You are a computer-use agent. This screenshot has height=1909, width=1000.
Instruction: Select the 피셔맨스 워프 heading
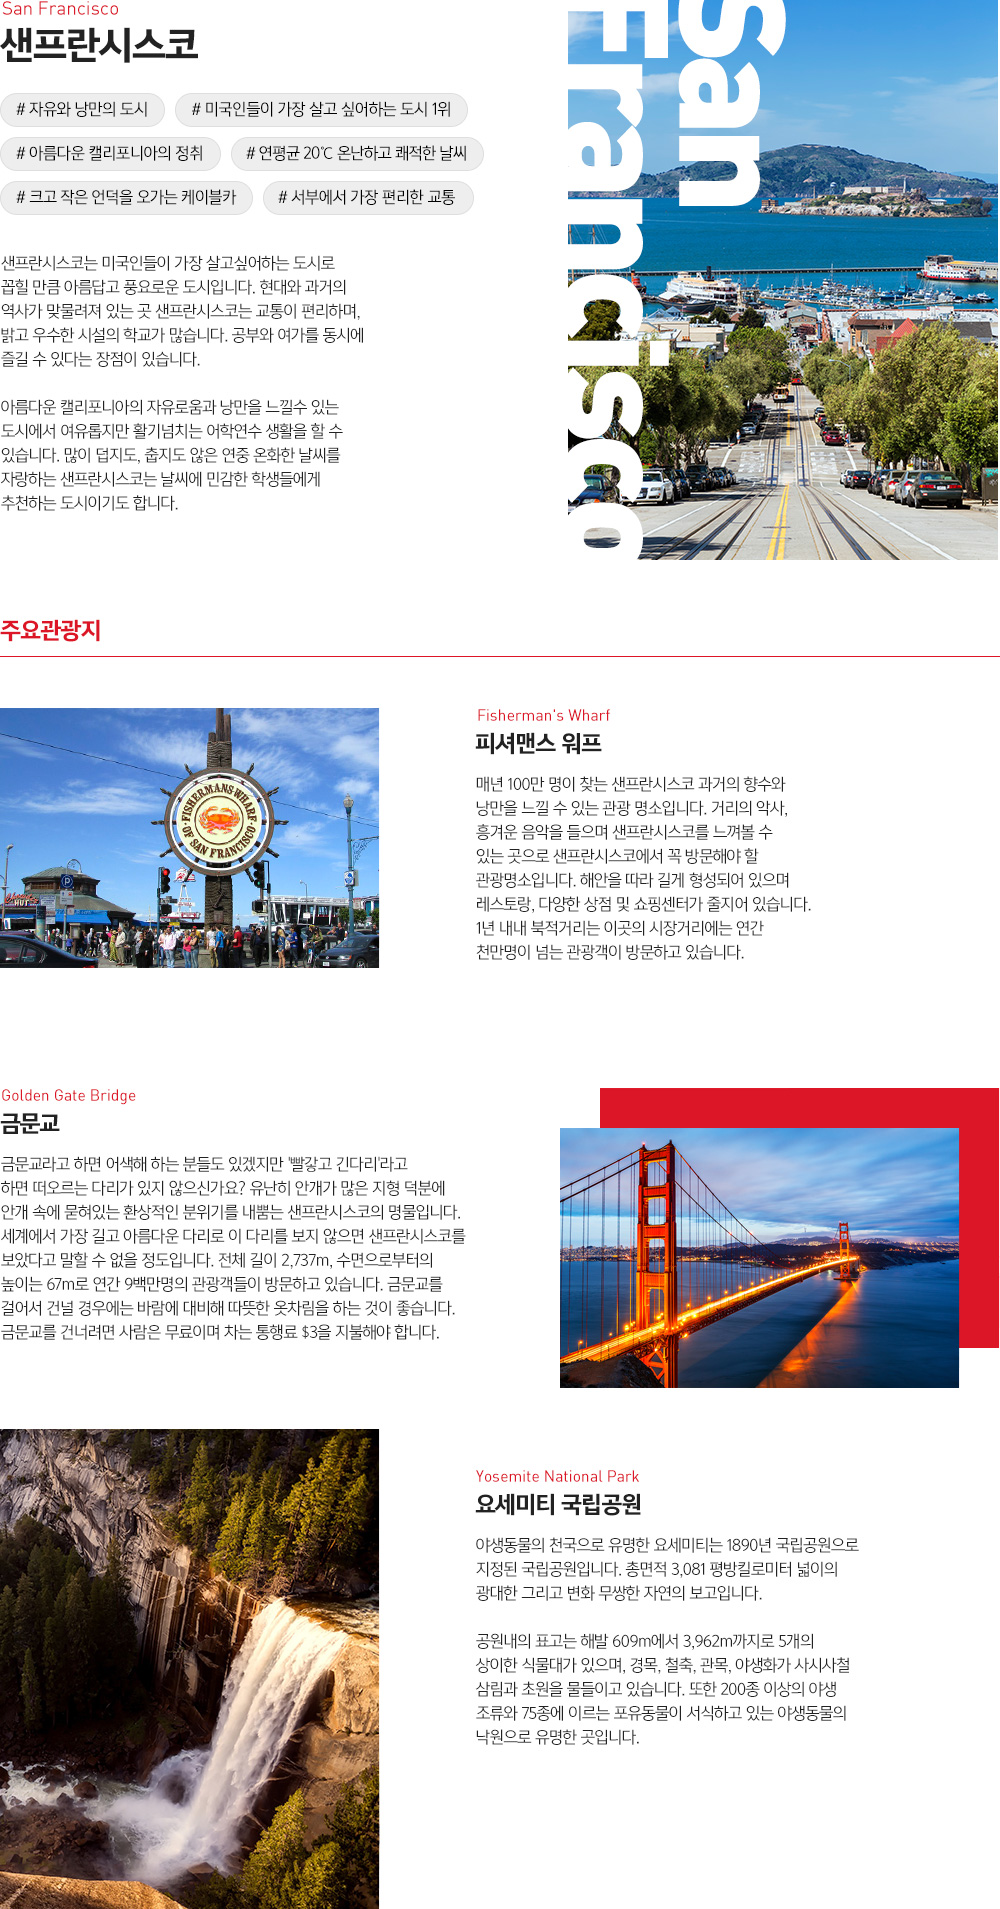538,743
